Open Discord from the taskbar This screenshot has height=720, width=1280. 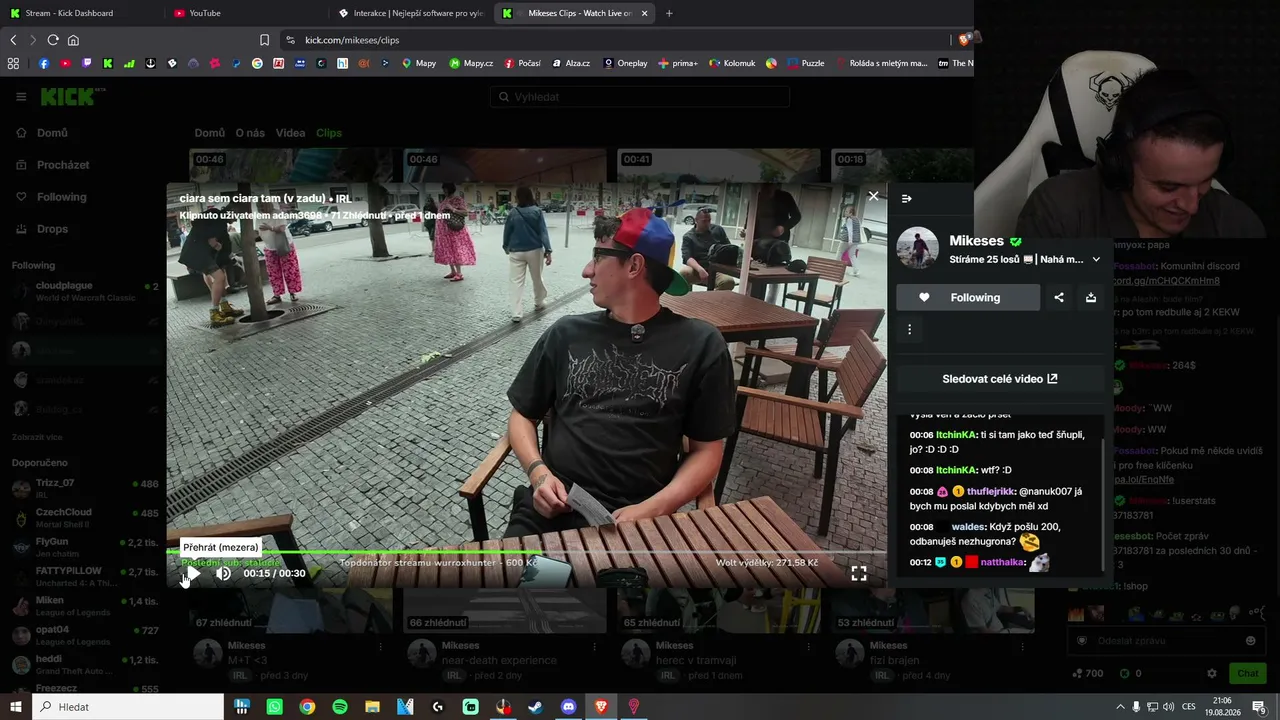coord(569,707)
